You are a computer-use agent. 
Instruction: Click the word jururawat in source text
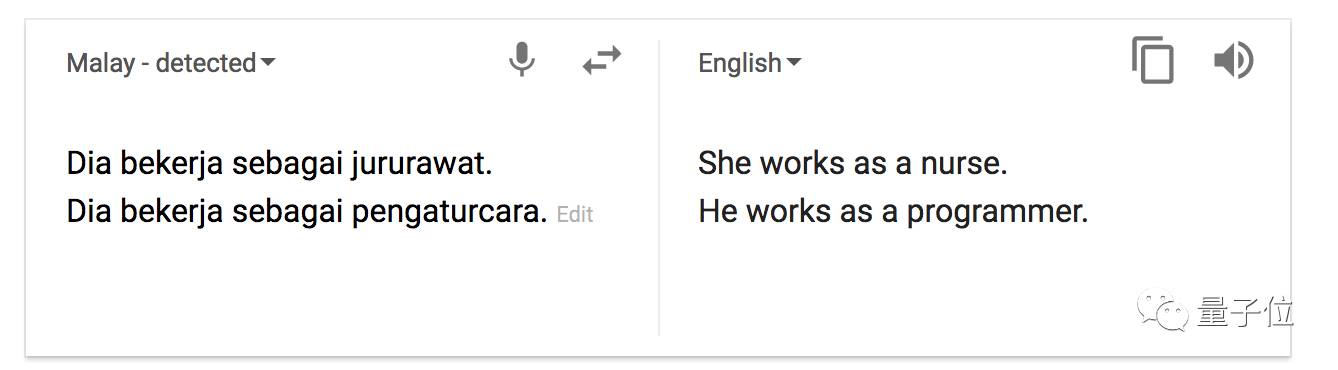[x=421, y=163]
